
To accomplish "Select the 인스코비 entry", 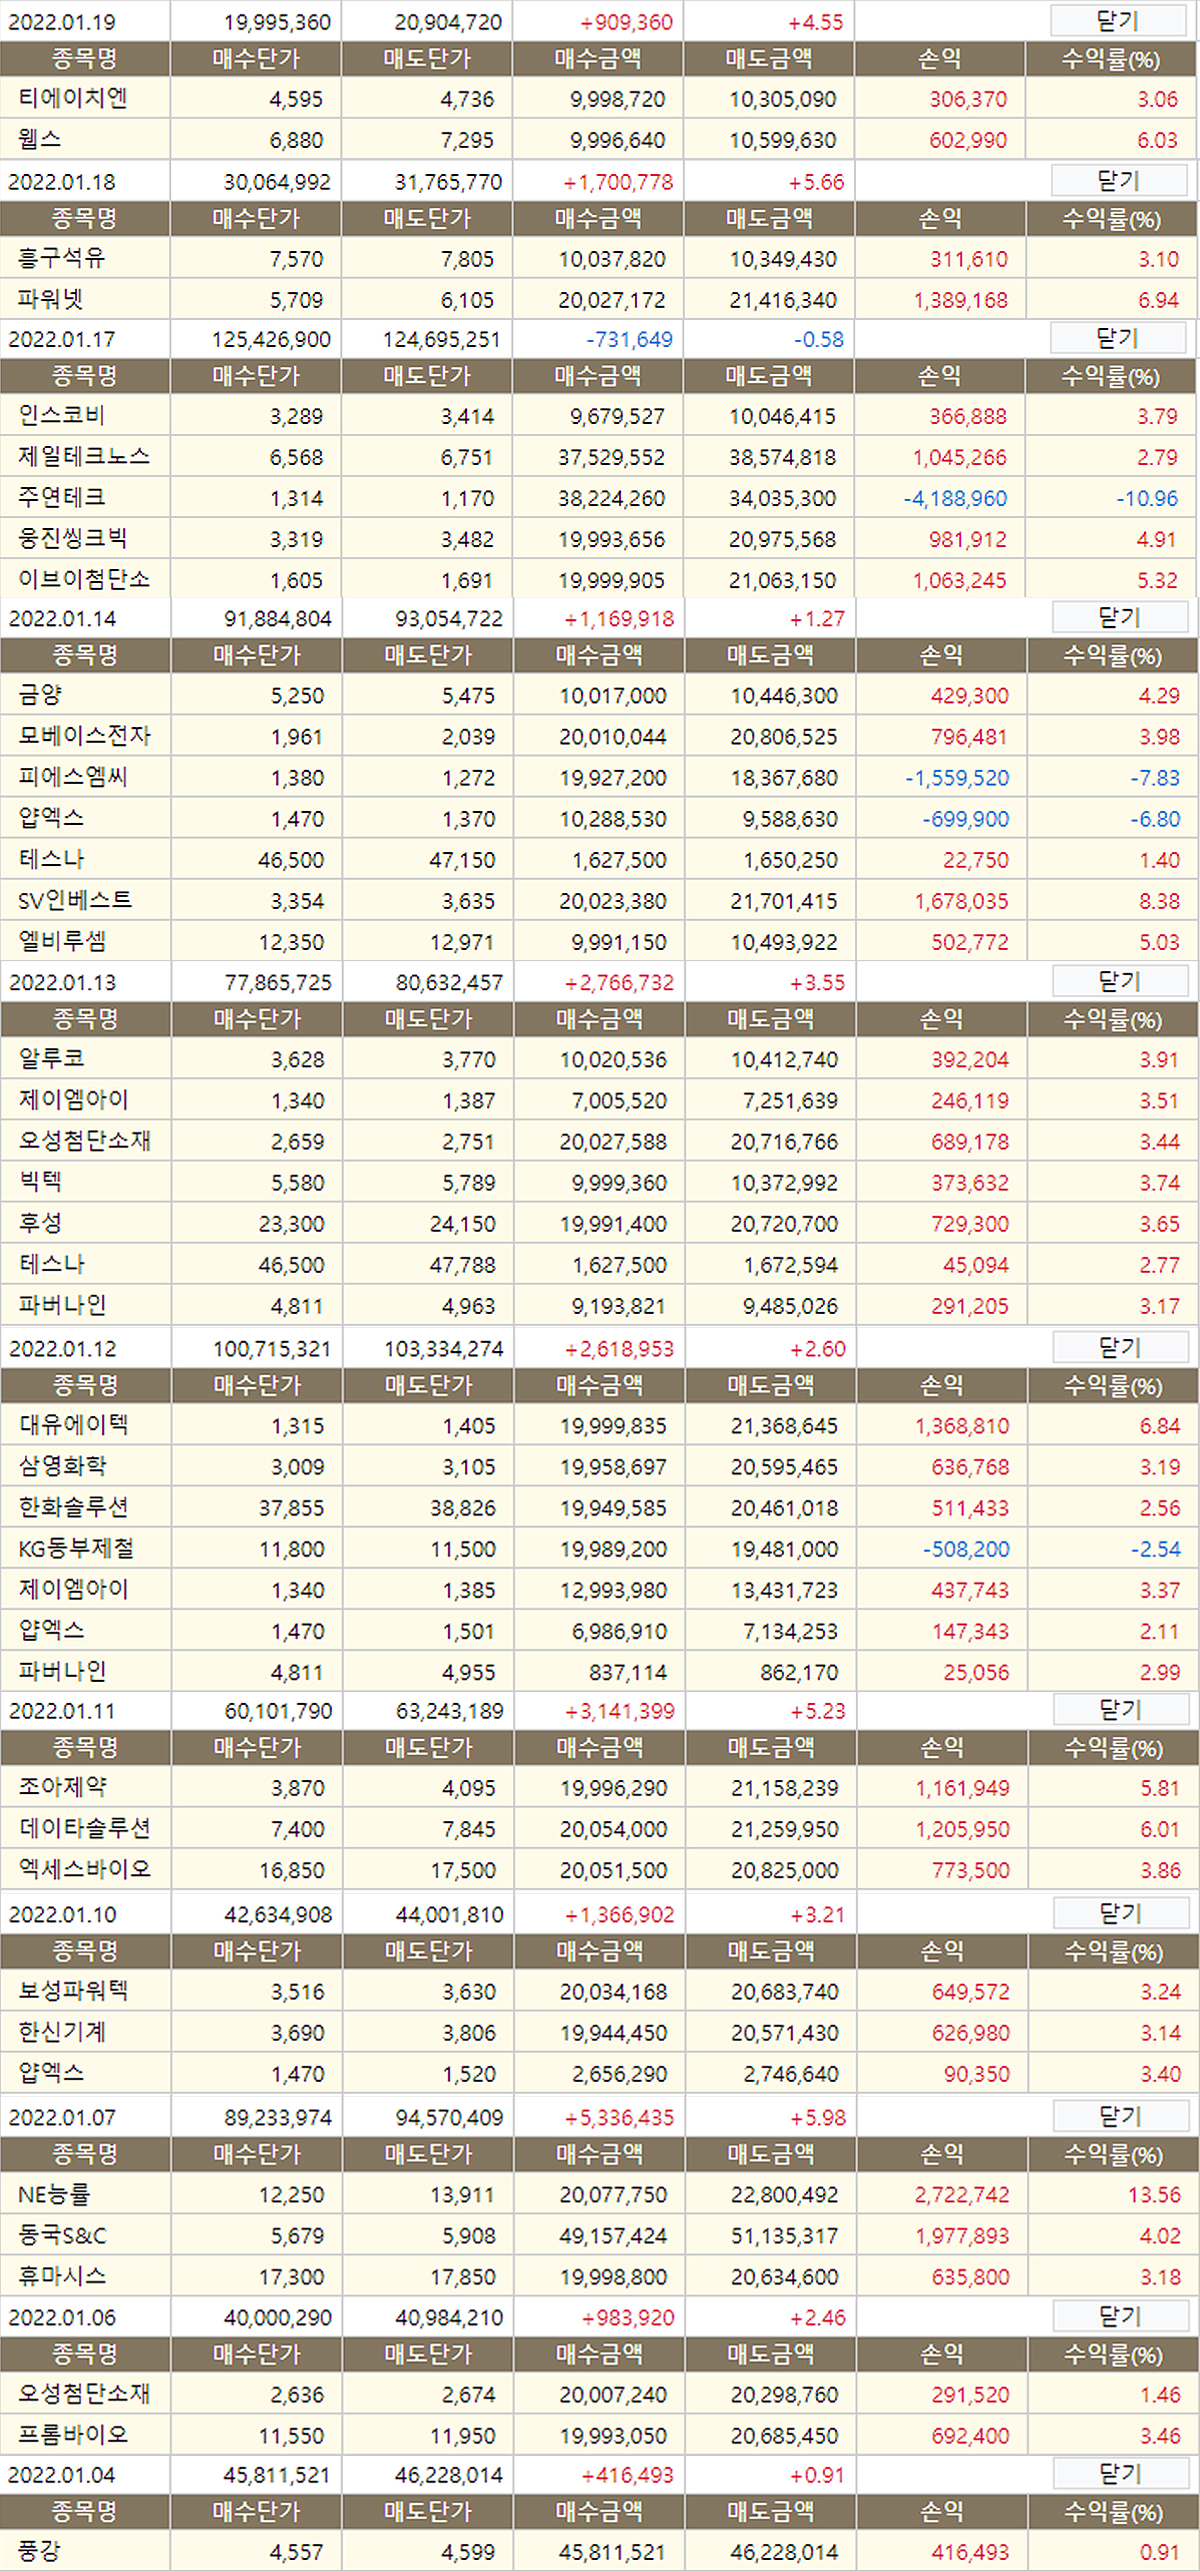I will pyautogui.click(x=62, y=416).
